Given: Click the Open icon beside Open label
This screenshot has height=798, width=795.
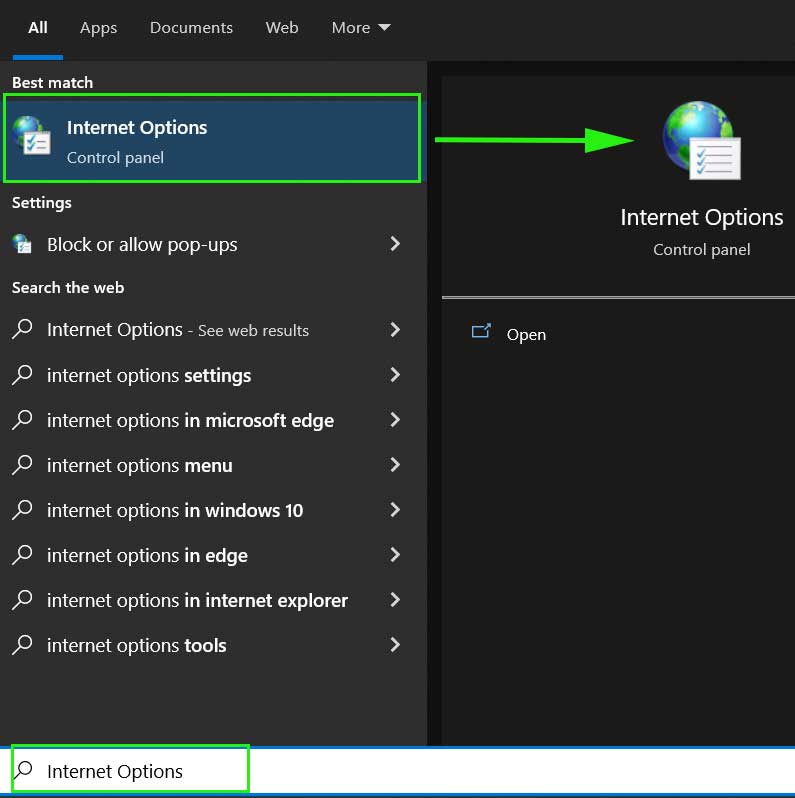Looking at the screenshot, I should (481, 331).
